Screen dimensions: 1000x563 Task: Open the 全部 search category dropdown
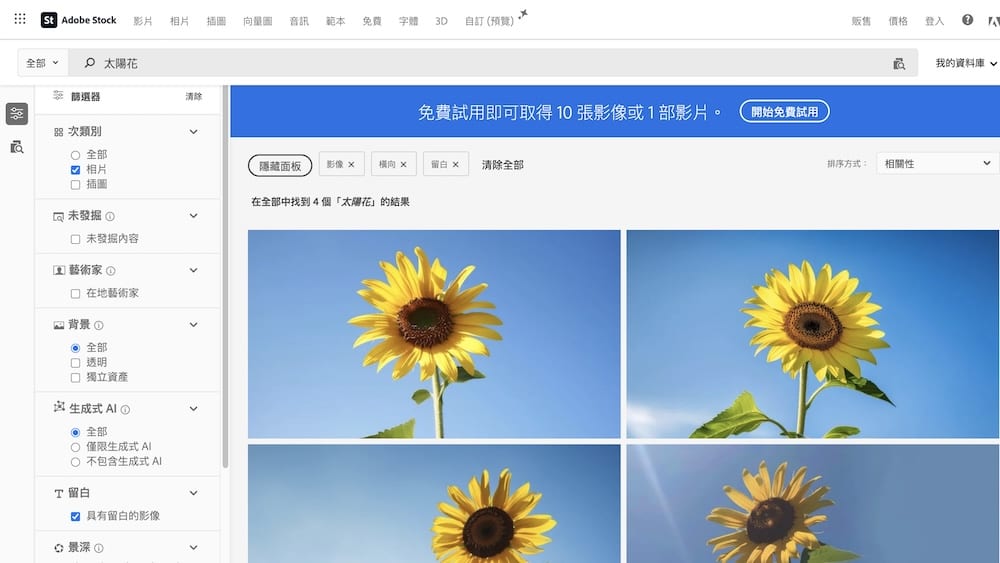point(42,63)
